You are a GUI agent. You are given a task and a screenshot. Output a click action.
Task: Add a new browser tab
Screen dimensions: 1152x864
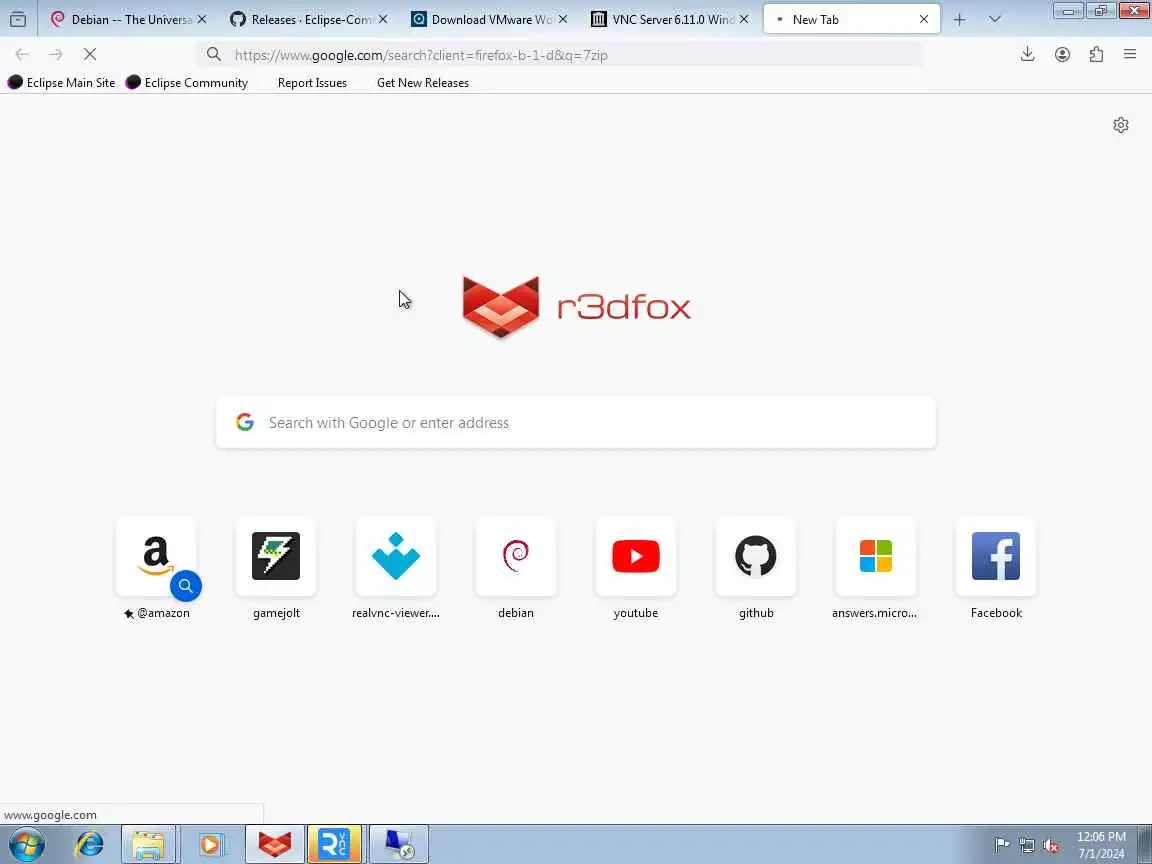coord(960,20)
